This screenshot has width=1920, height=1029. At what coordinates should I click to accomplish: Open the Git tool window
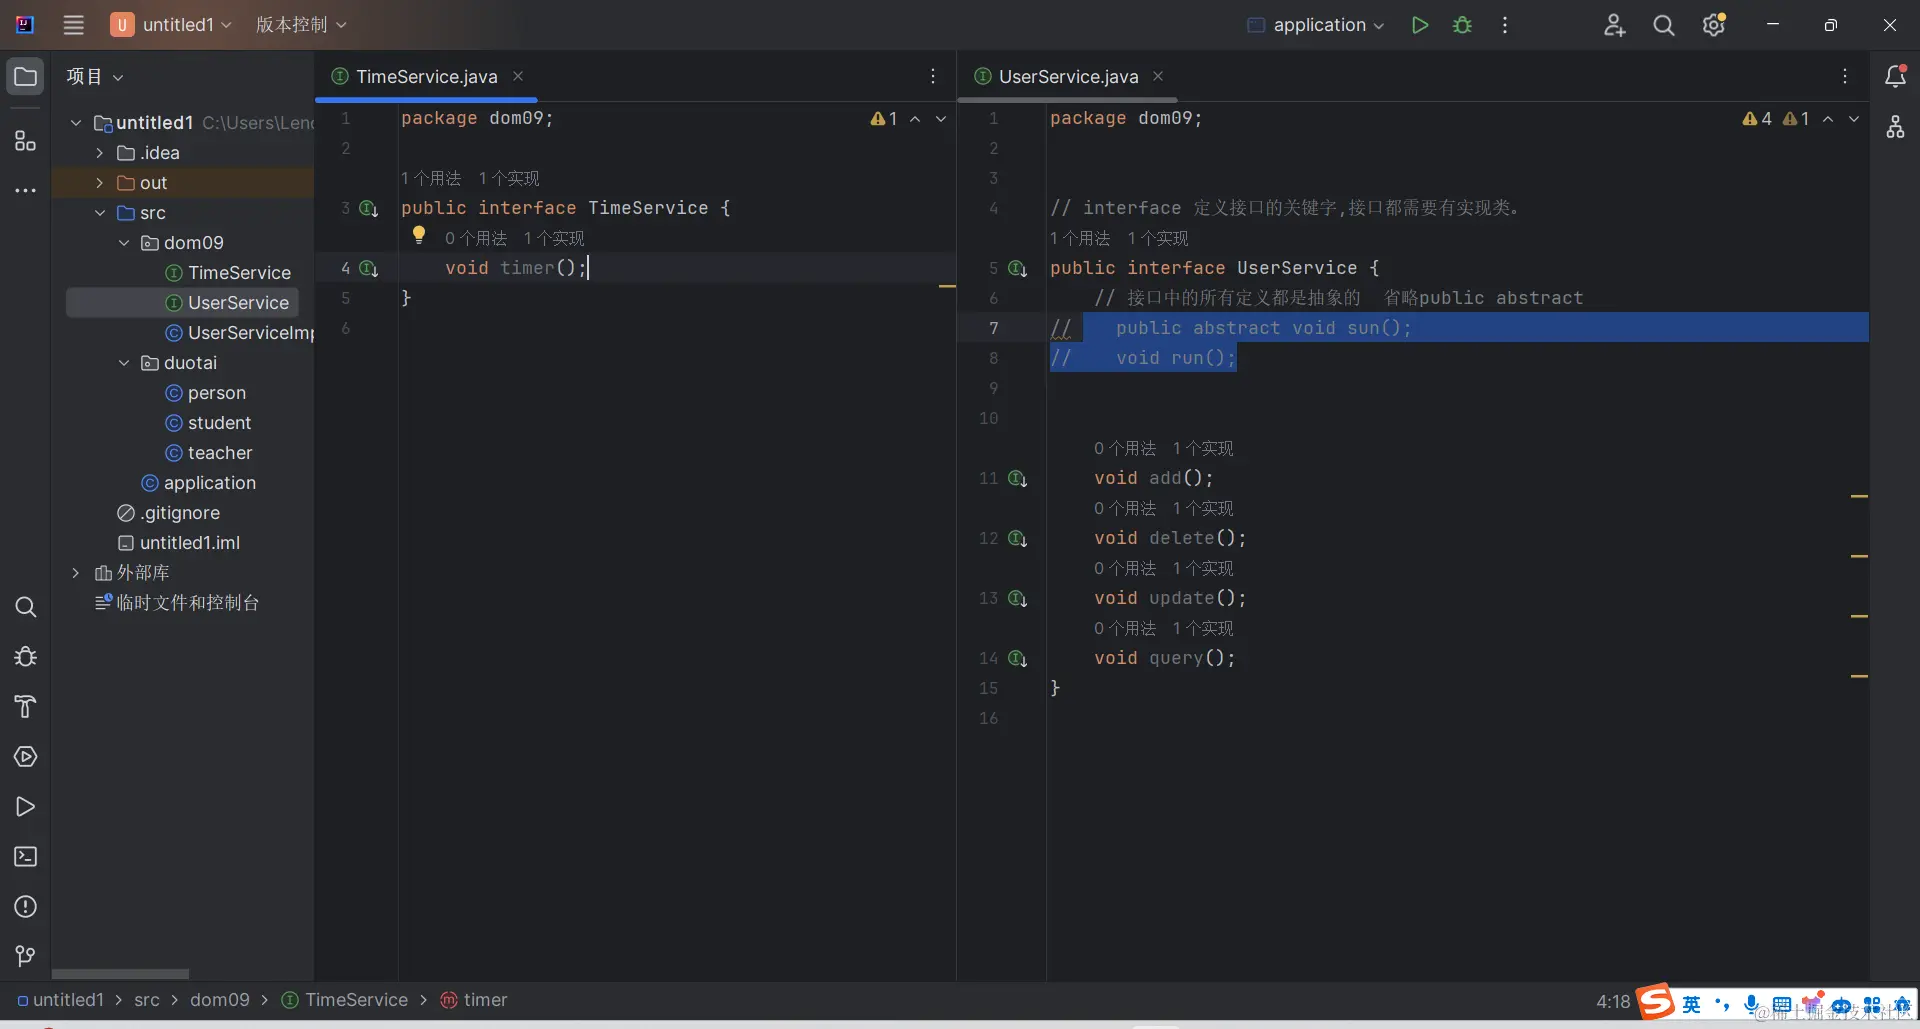pos(25,957)
